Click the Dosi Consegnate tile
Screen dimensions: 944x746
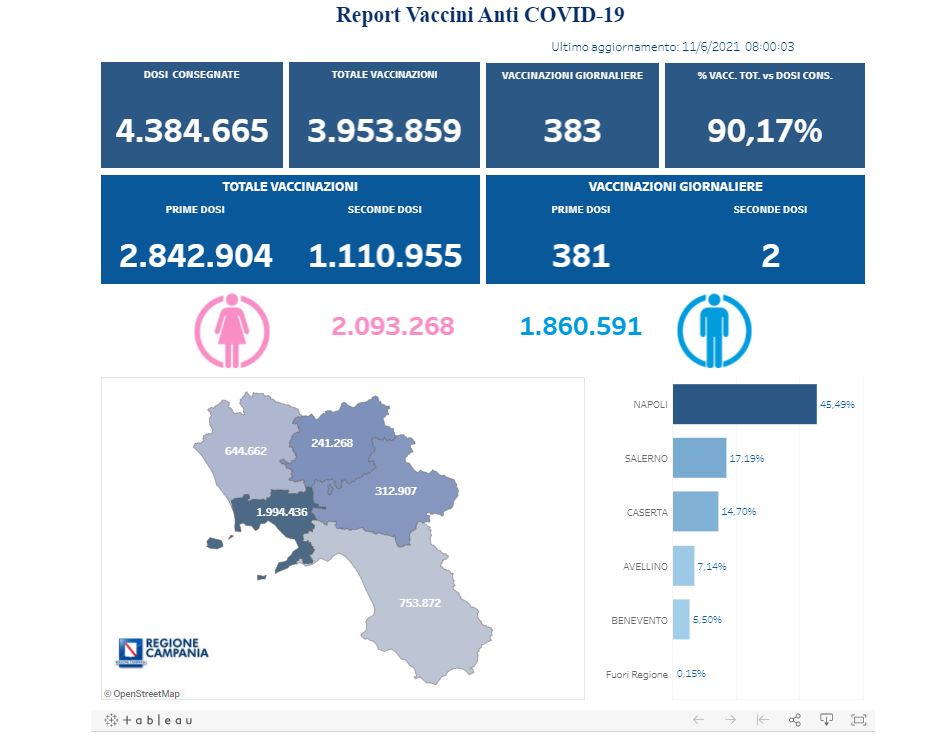[192, 115]
